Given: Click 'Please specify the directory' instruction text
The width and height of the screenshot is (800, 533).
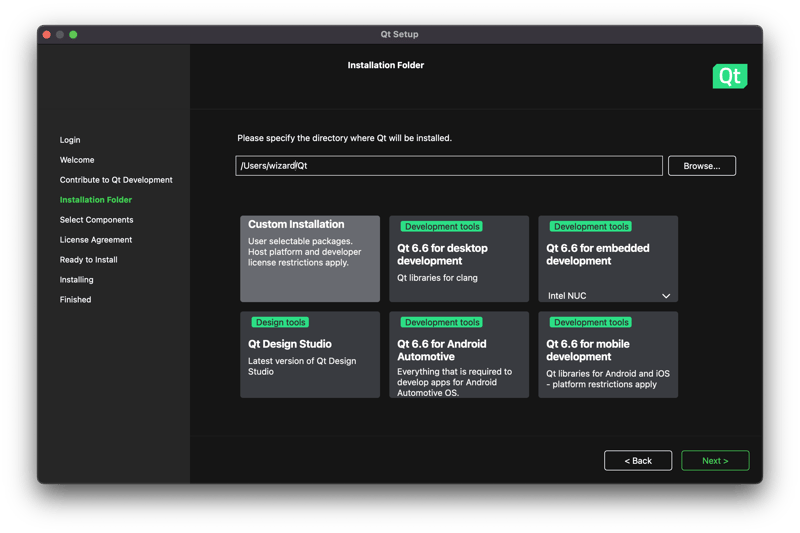Looking at the screenshot, I should 344,138.
